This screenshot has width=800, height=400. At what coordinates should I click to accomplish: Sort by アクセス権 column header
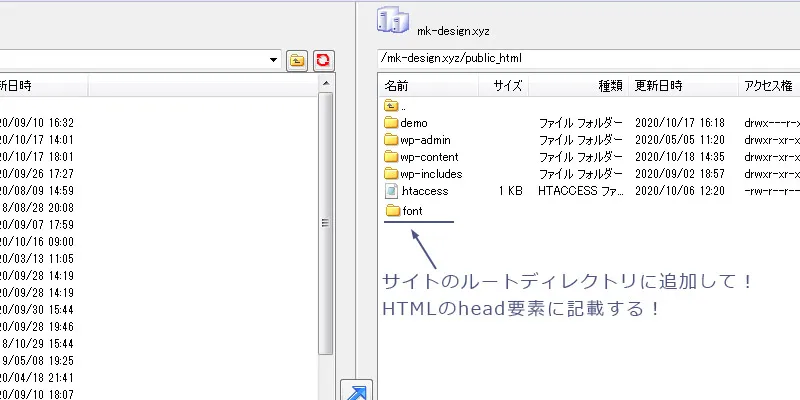tap(768, 86)
